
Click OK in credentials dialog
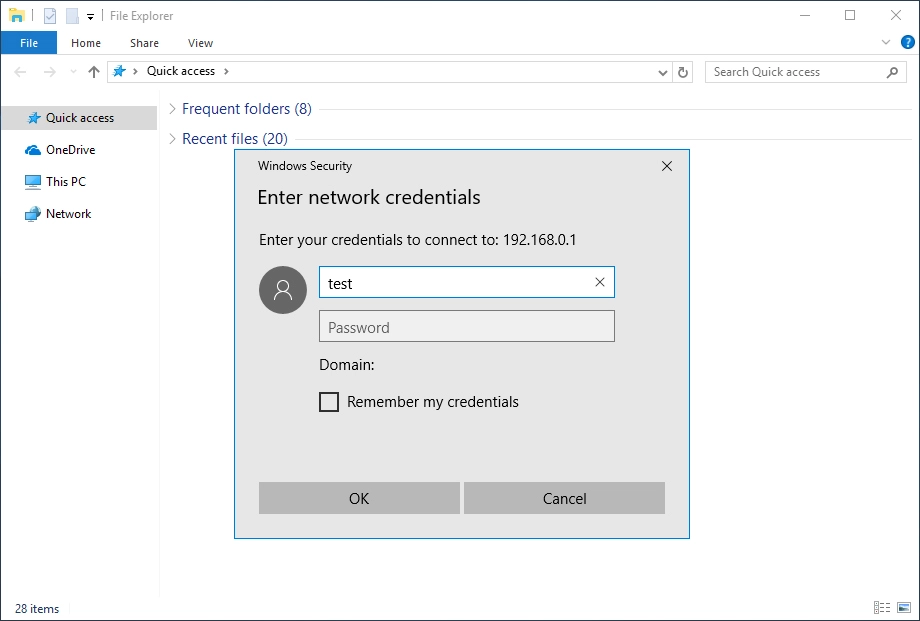(x=359, y=498)
